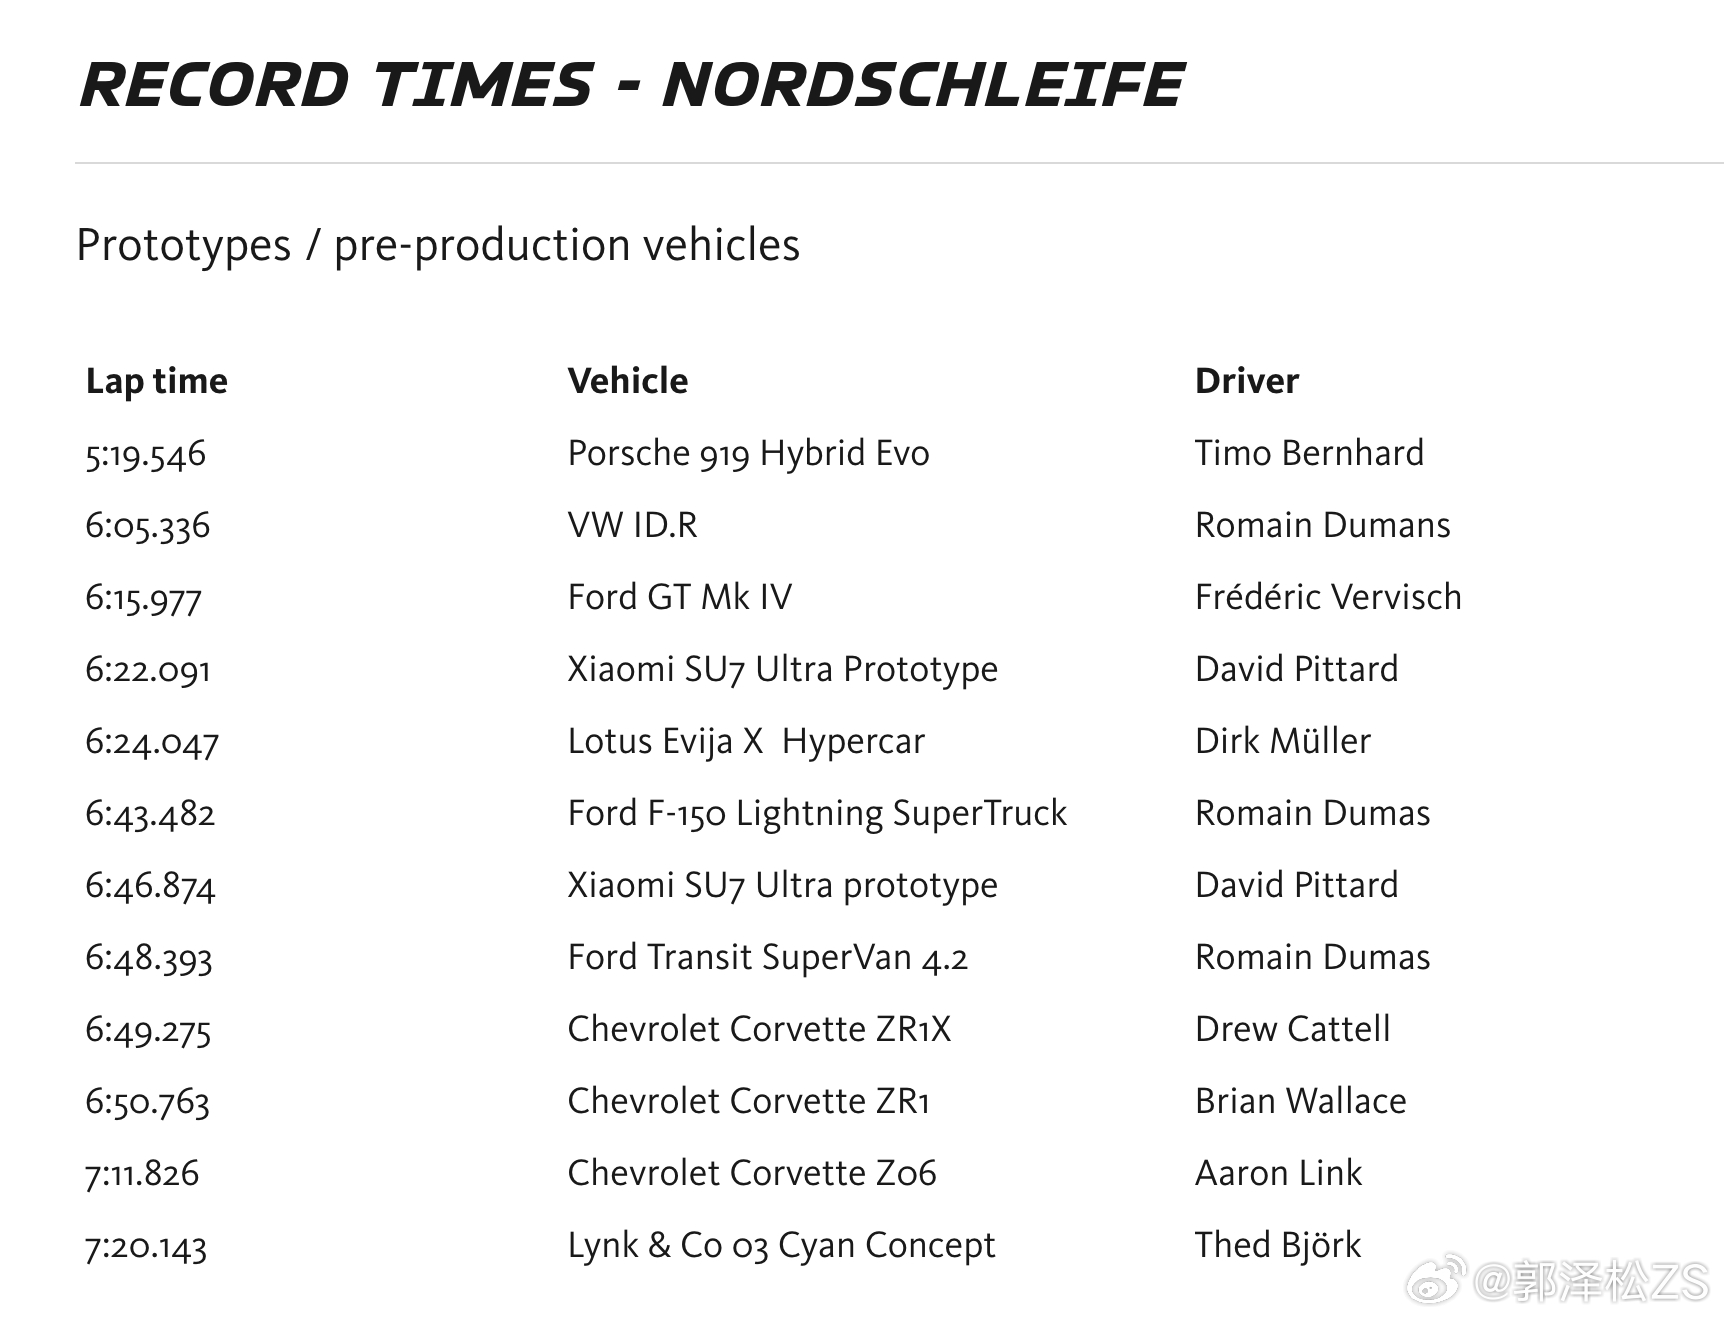Click driver name Frédéric Vervisch

1327,597
